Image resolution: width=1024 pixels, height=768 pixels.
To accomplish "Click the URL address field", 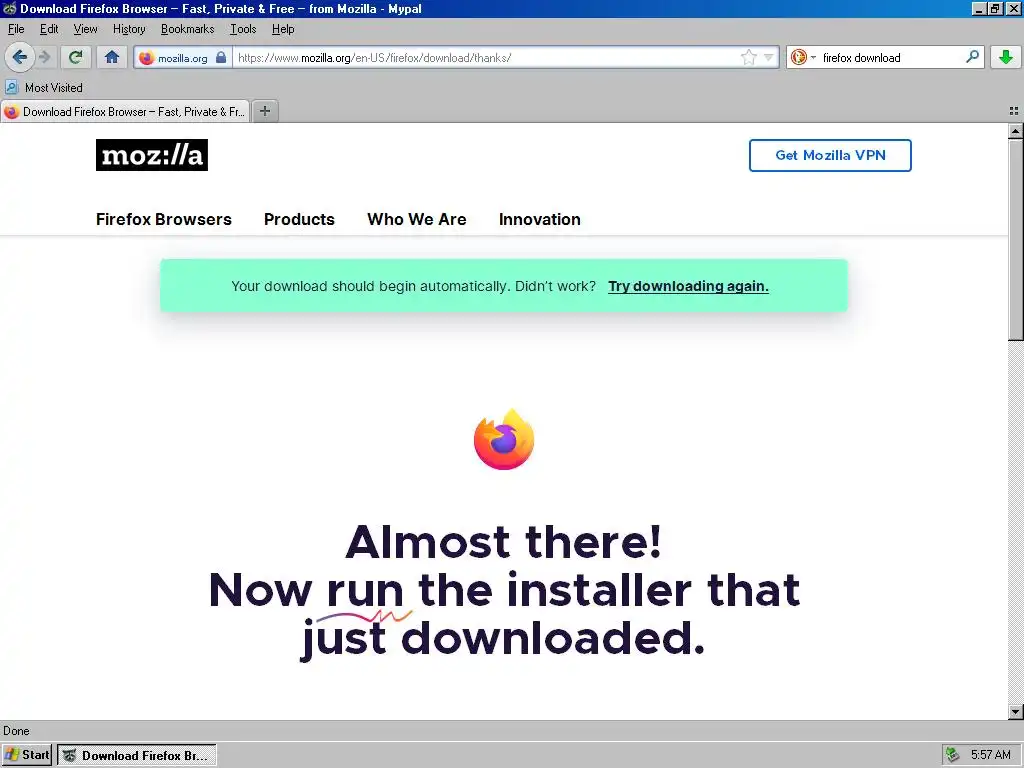I will click(487, 57).
